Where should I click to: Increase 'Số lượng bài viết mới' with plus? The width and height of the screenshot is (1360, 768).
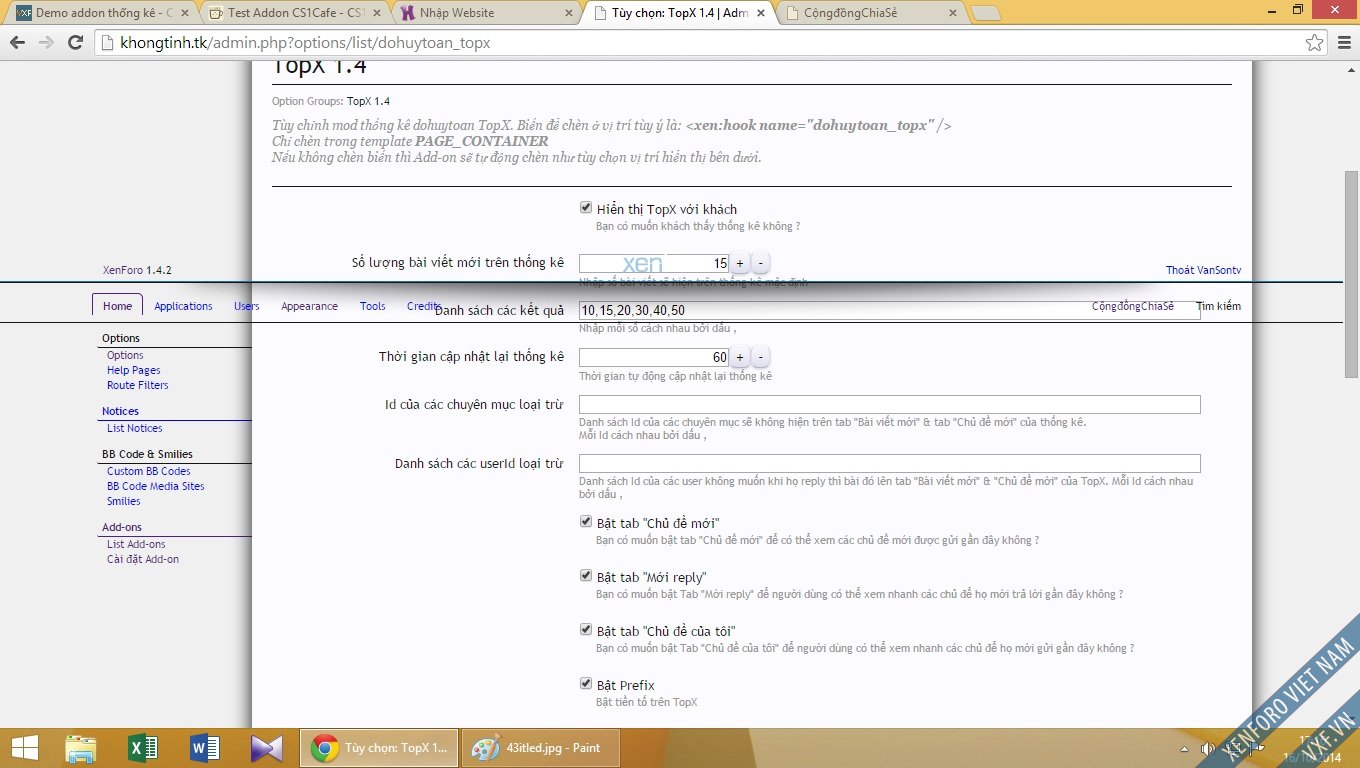click(740, 263)
